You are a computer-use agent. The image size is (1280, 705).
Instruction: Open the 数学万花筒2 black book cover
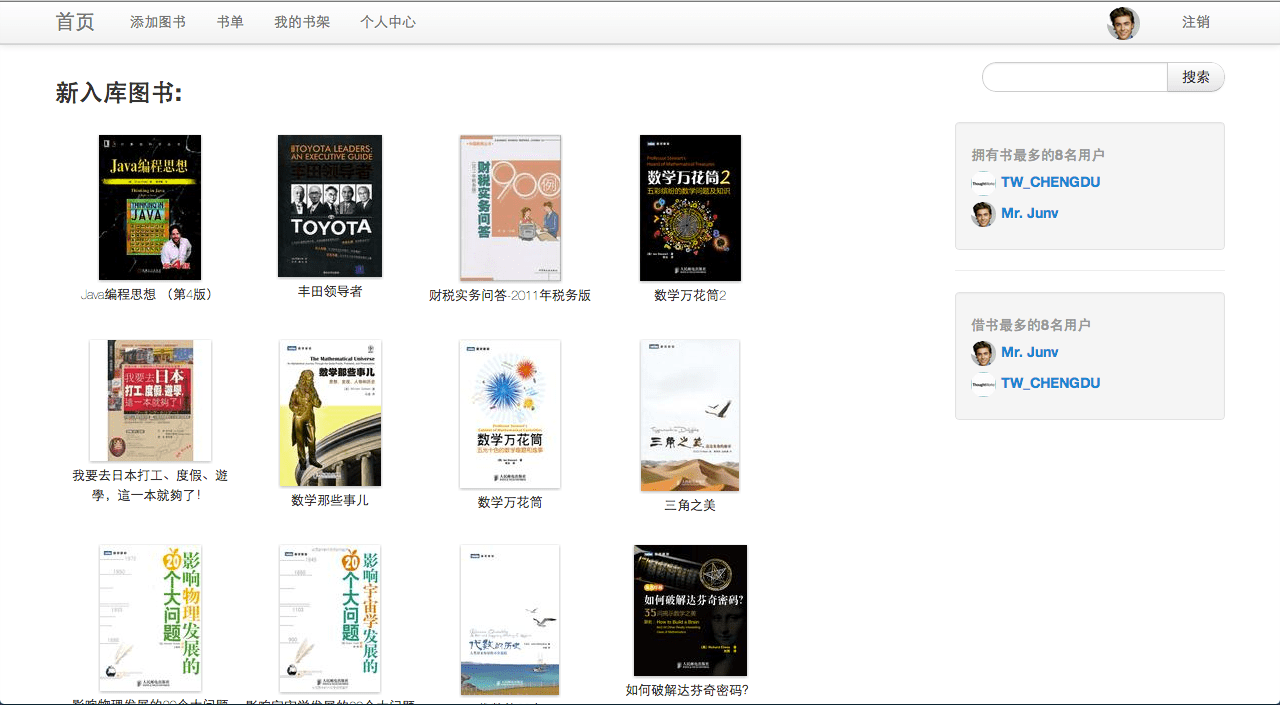(x=690, y=208)
